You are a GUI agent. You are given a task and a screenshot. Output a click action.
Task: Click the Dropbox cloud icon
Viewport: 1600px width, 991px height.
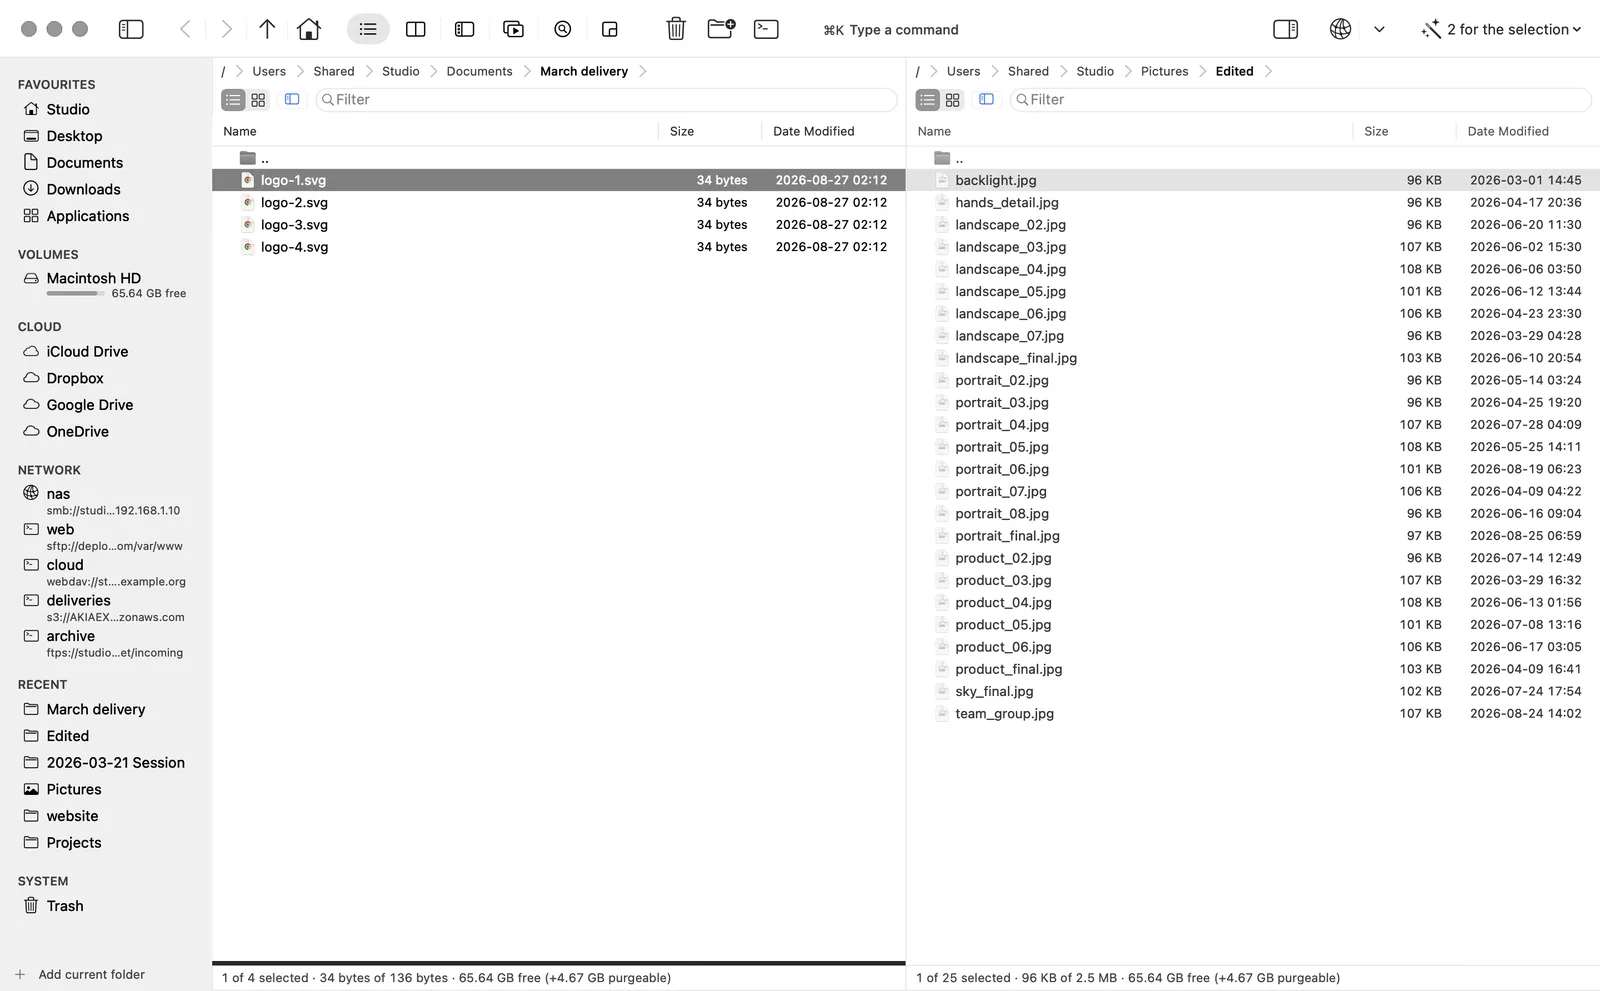pos(31,378)
